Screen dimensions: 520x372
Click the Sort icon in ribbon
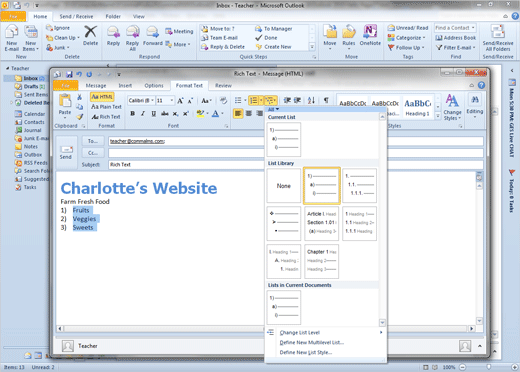click(x=311, y=100)
